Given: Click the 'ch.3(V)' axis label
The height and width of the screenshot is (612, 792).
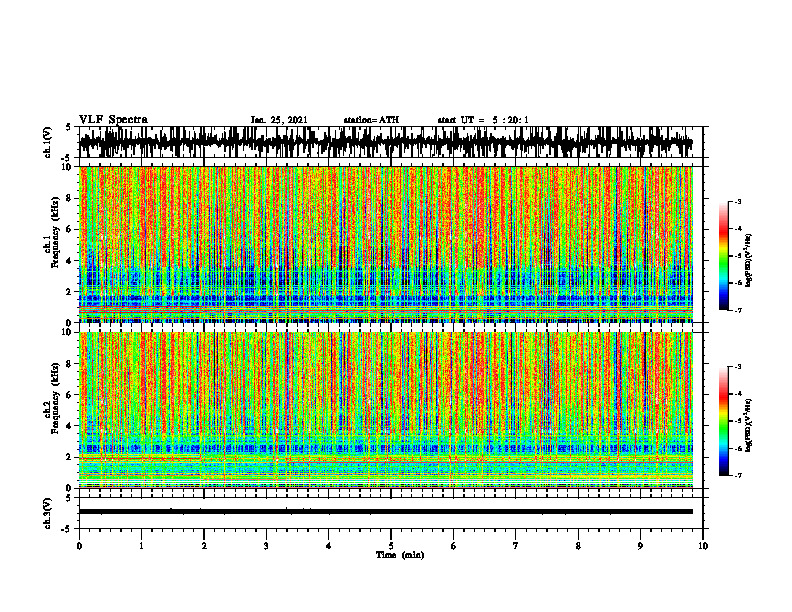Looking at the screenshot, I should (48, 513).
